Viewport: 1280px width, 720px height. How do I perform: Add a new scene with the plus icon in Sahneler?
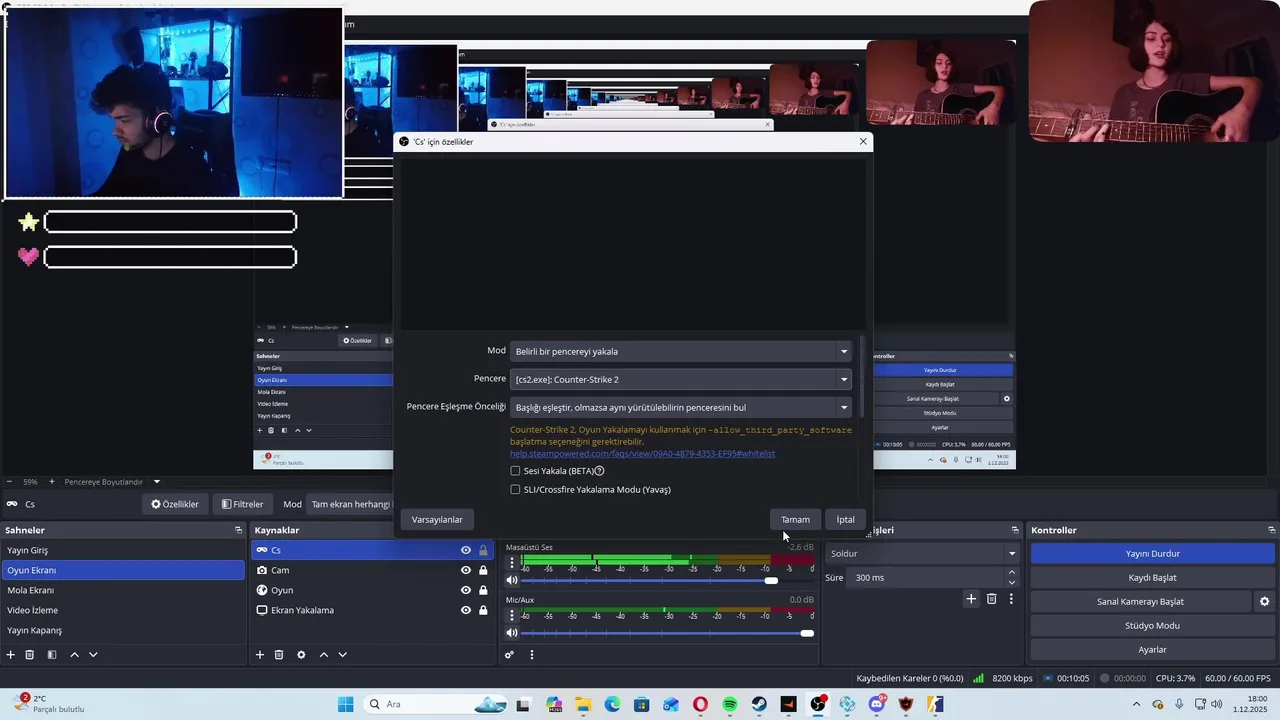pos(11,654)
